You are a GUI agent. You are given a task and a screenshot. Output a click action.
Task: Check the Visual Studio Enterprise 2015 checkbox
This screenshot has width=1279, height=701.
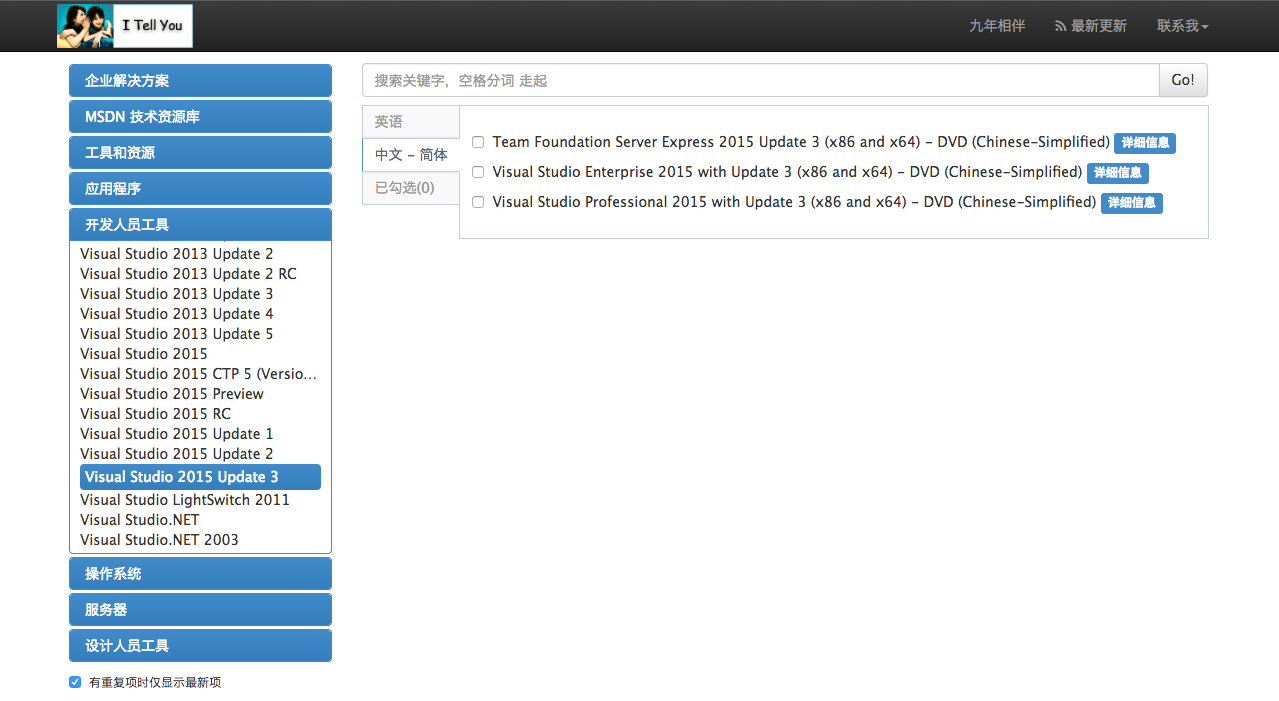(x=477, y=171)
